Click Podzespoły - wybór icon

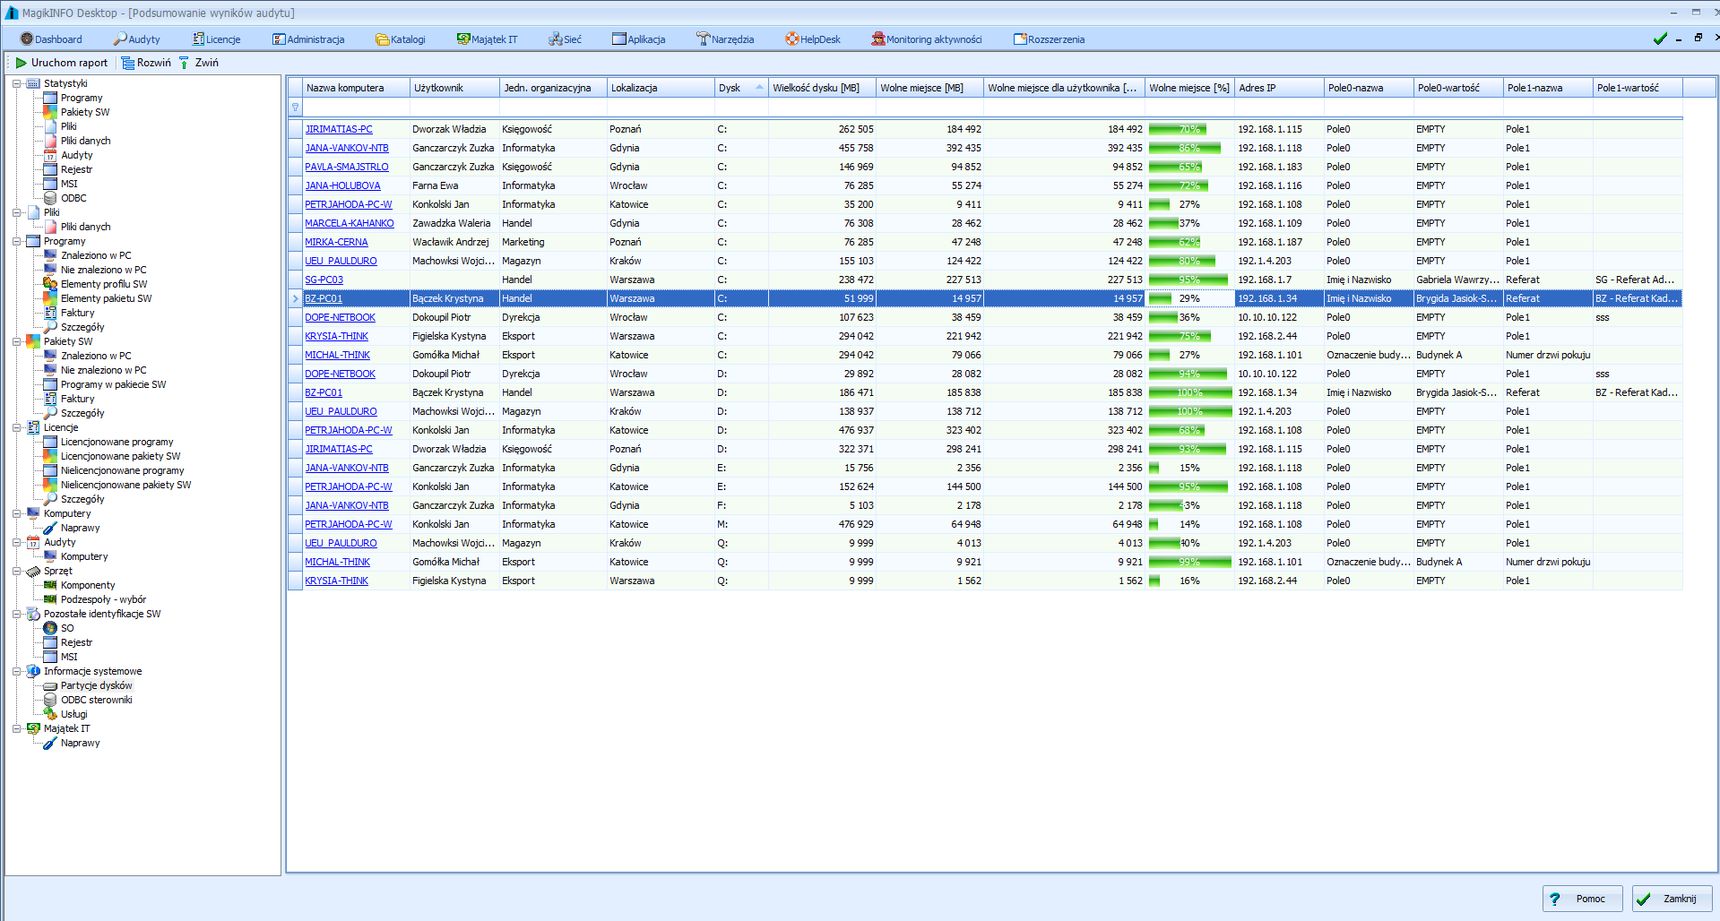[x=50, y=599]
